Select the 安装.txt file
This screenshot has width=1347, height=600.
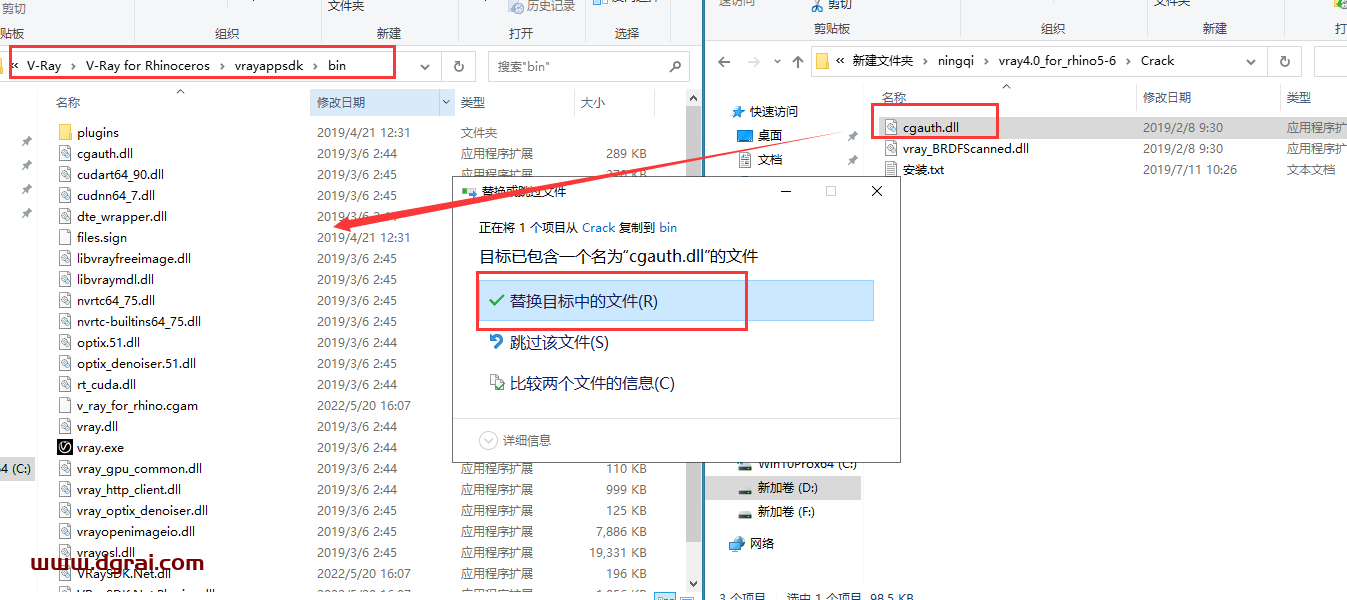[923, 170]
